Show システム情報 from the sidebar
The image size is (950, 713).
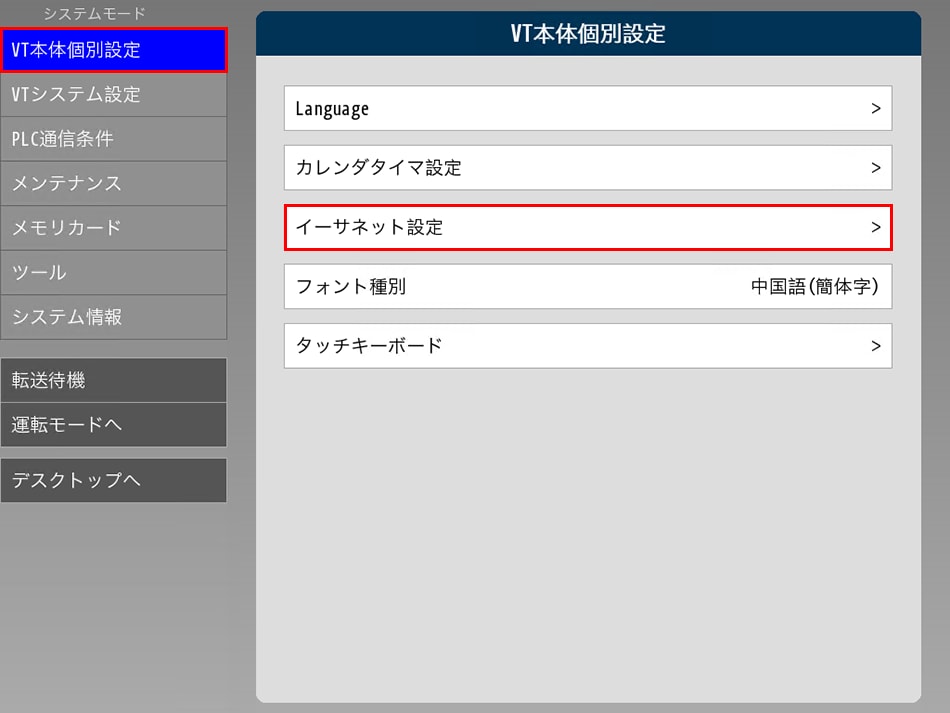pos(113,317)
